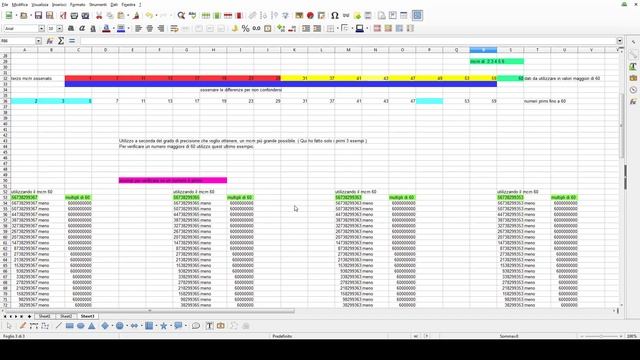The image size is (640, 360).
Task: Open the File menu
Action: coord(5,4)
